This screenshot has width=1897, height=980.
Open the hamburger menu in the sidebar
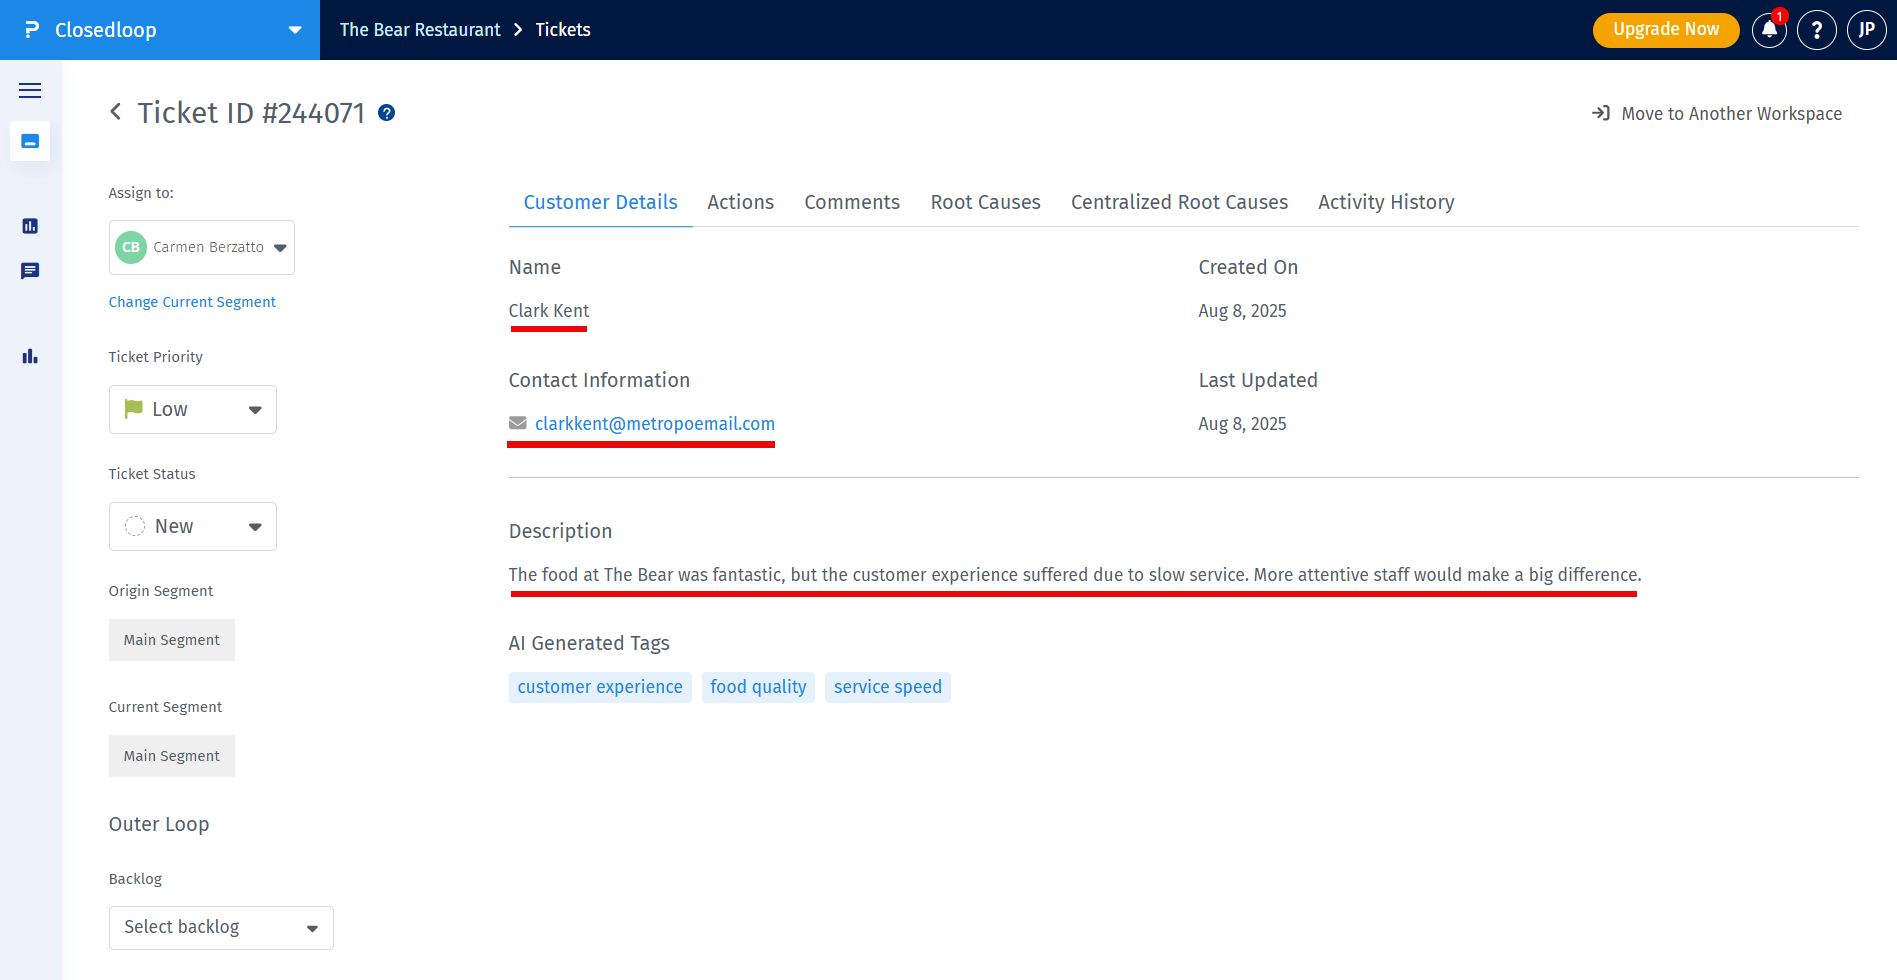[30, 90]
